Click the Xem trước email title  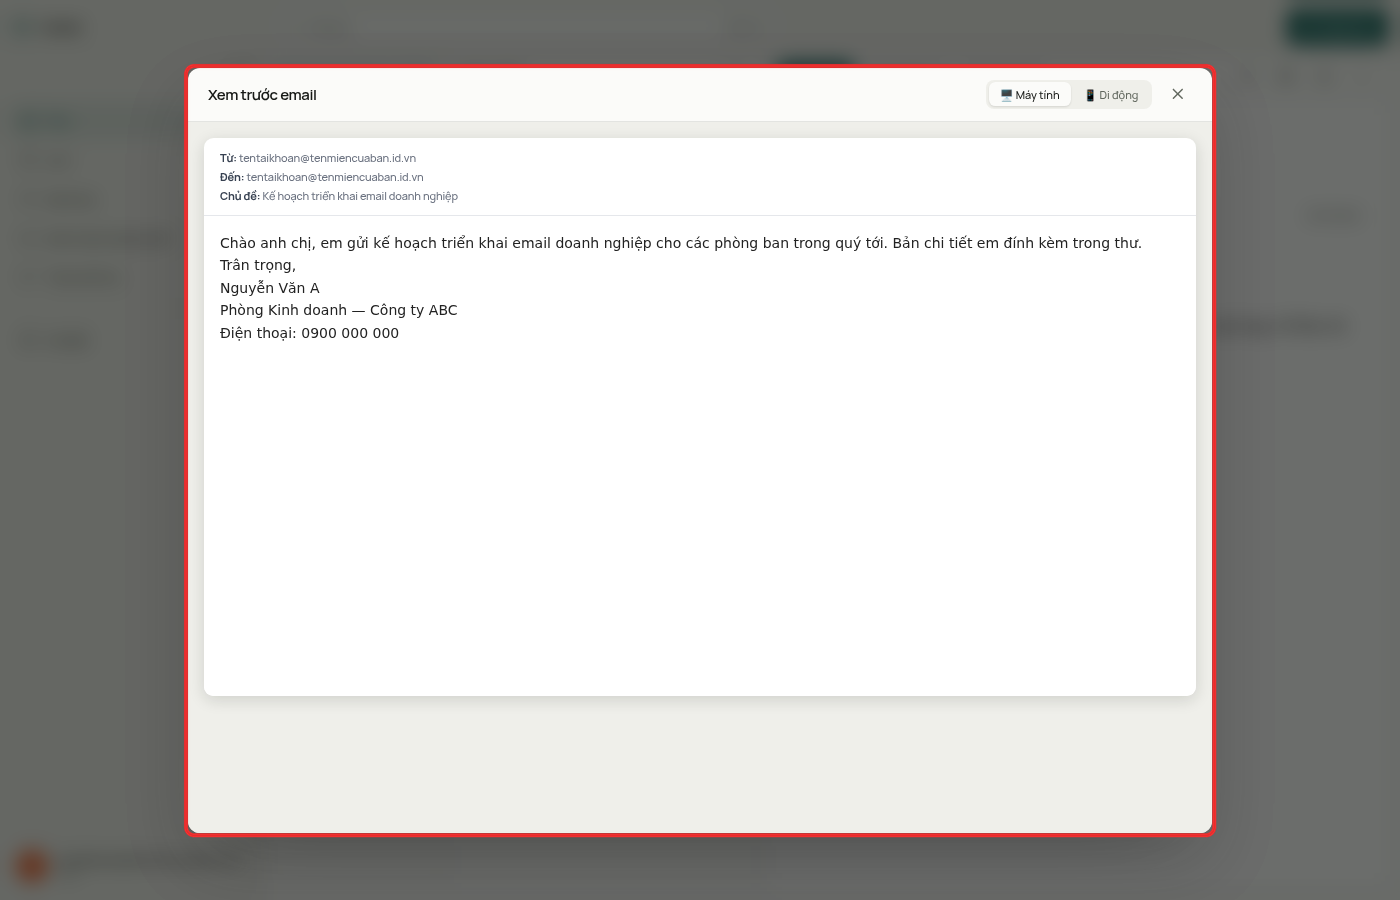pyautogui.click(x=262, y=95)
